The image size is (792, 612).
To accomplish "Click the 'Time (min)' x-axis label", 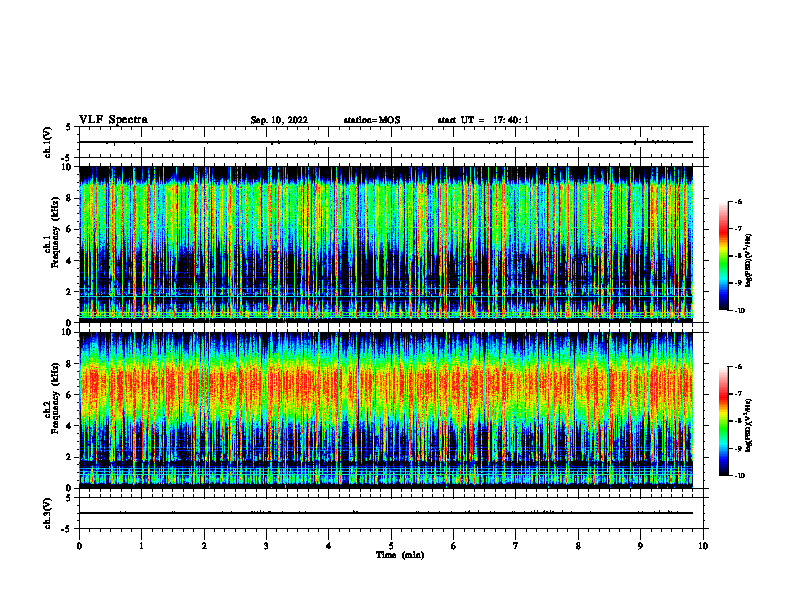I will [x=400, y=555].
